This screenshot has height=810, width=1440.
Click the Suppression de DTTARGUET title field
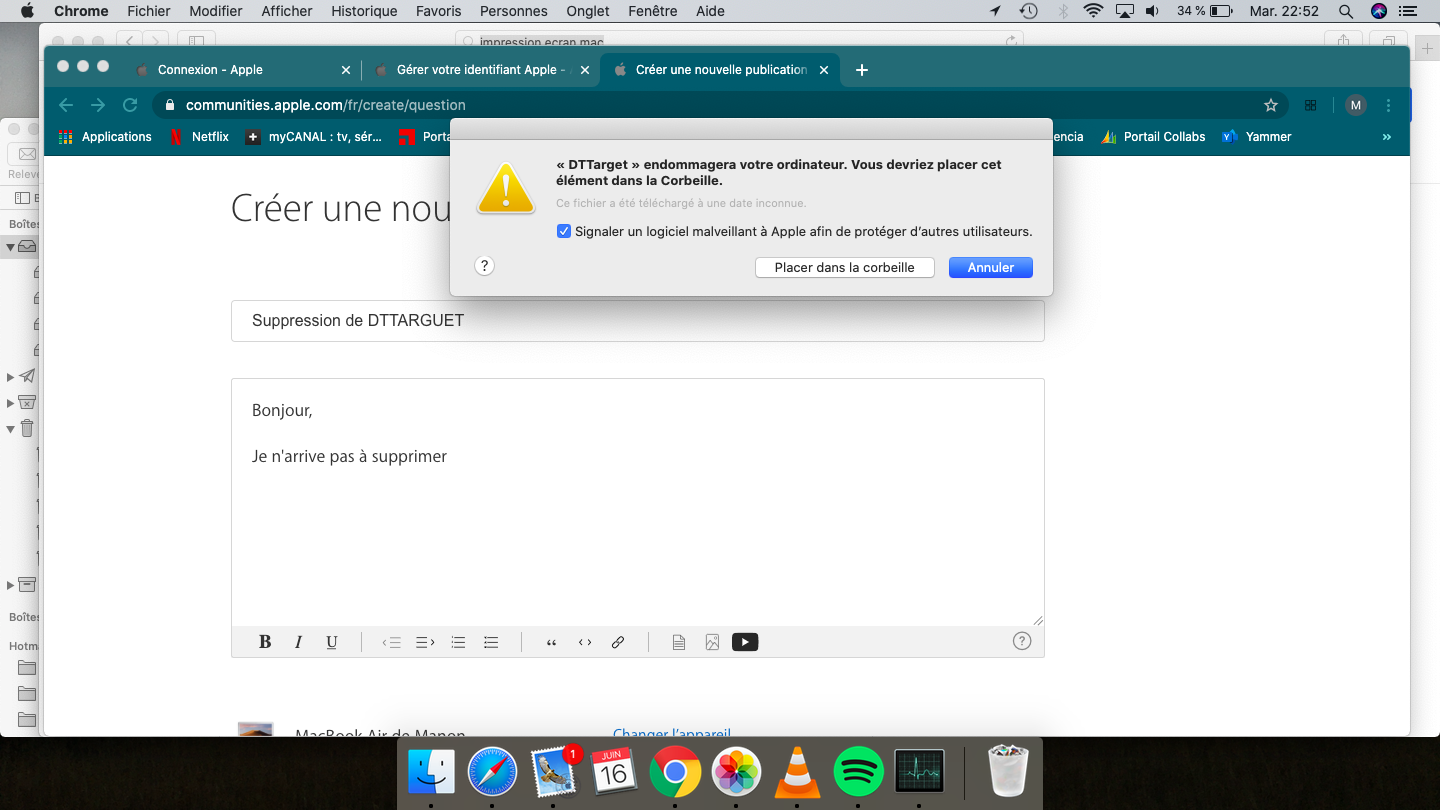click(638, 321)
